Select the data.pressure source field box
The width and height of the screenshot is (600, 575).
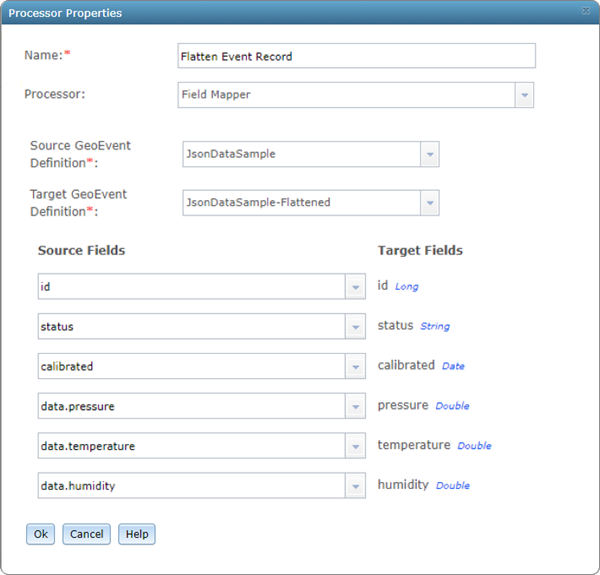[x=191, y=407]
